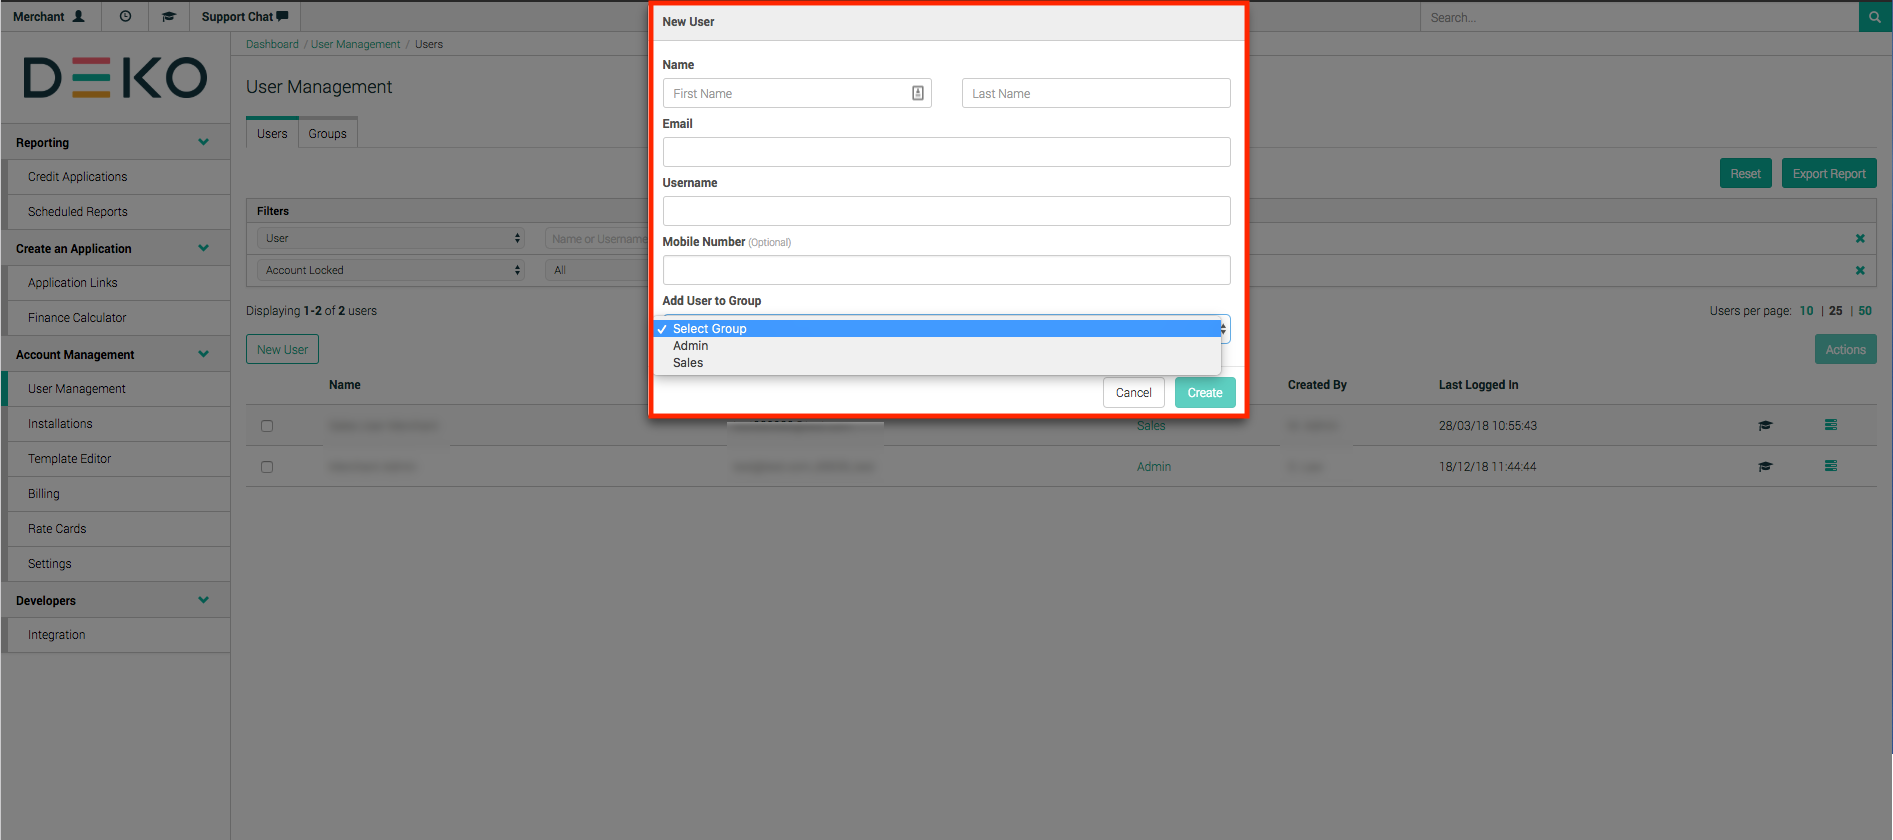Sort by Created By column header
The image size is (1893, 840).
pyautogui.click(x=1317, y=385)
